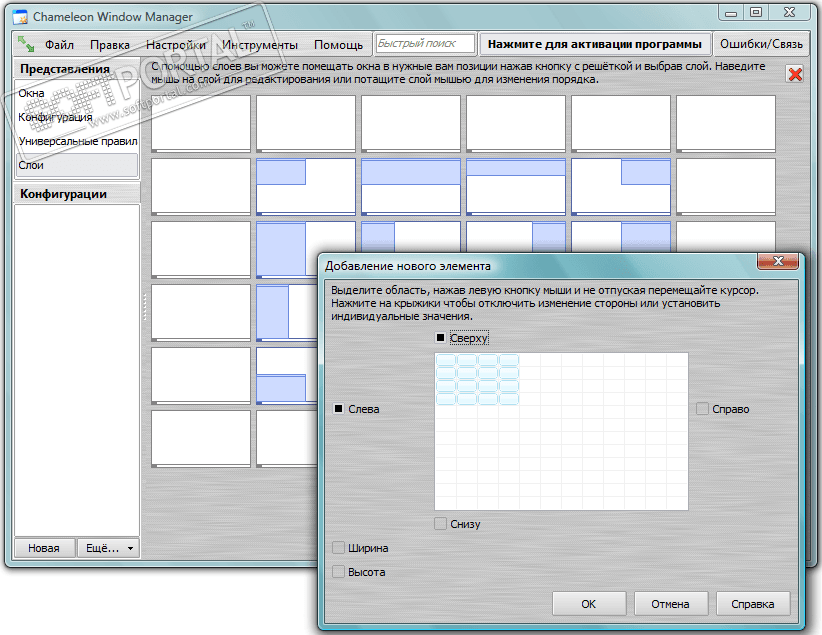
Task: Open the Файл menu
Action: pos(59,45)
